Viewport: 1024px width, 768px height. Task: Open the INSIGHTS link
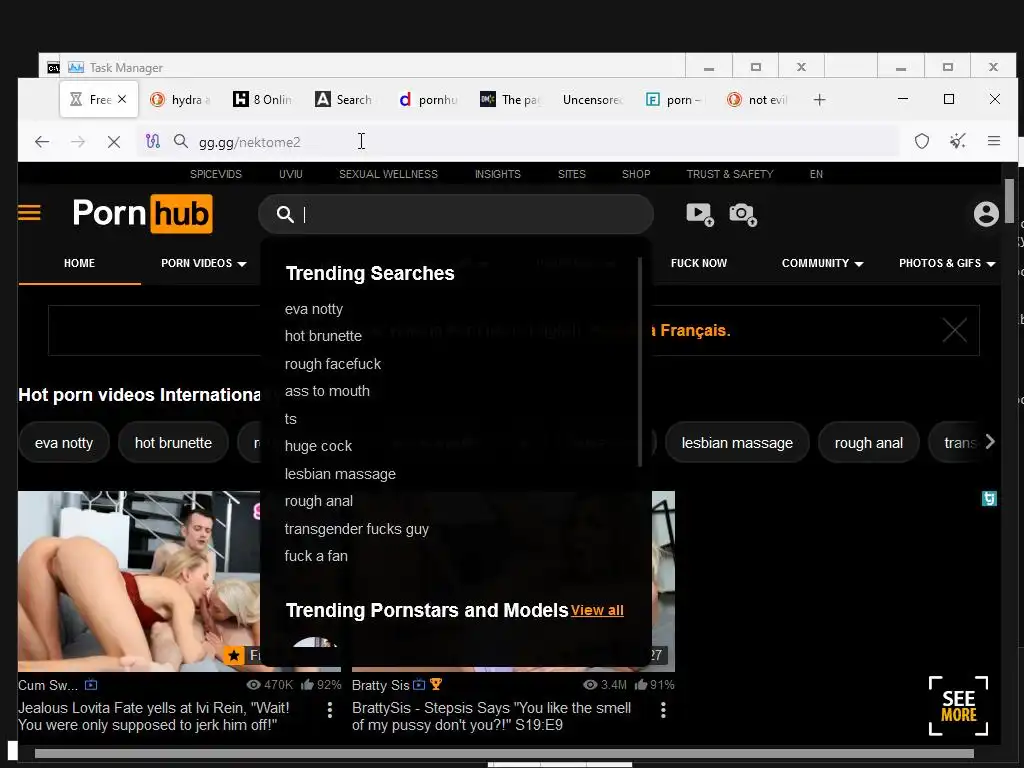(498, 174)
